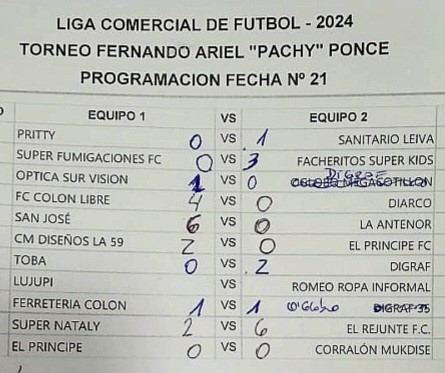Select the SANITARIO LEIVA team entry
The image size is (445, 373).
coord(386,139)
